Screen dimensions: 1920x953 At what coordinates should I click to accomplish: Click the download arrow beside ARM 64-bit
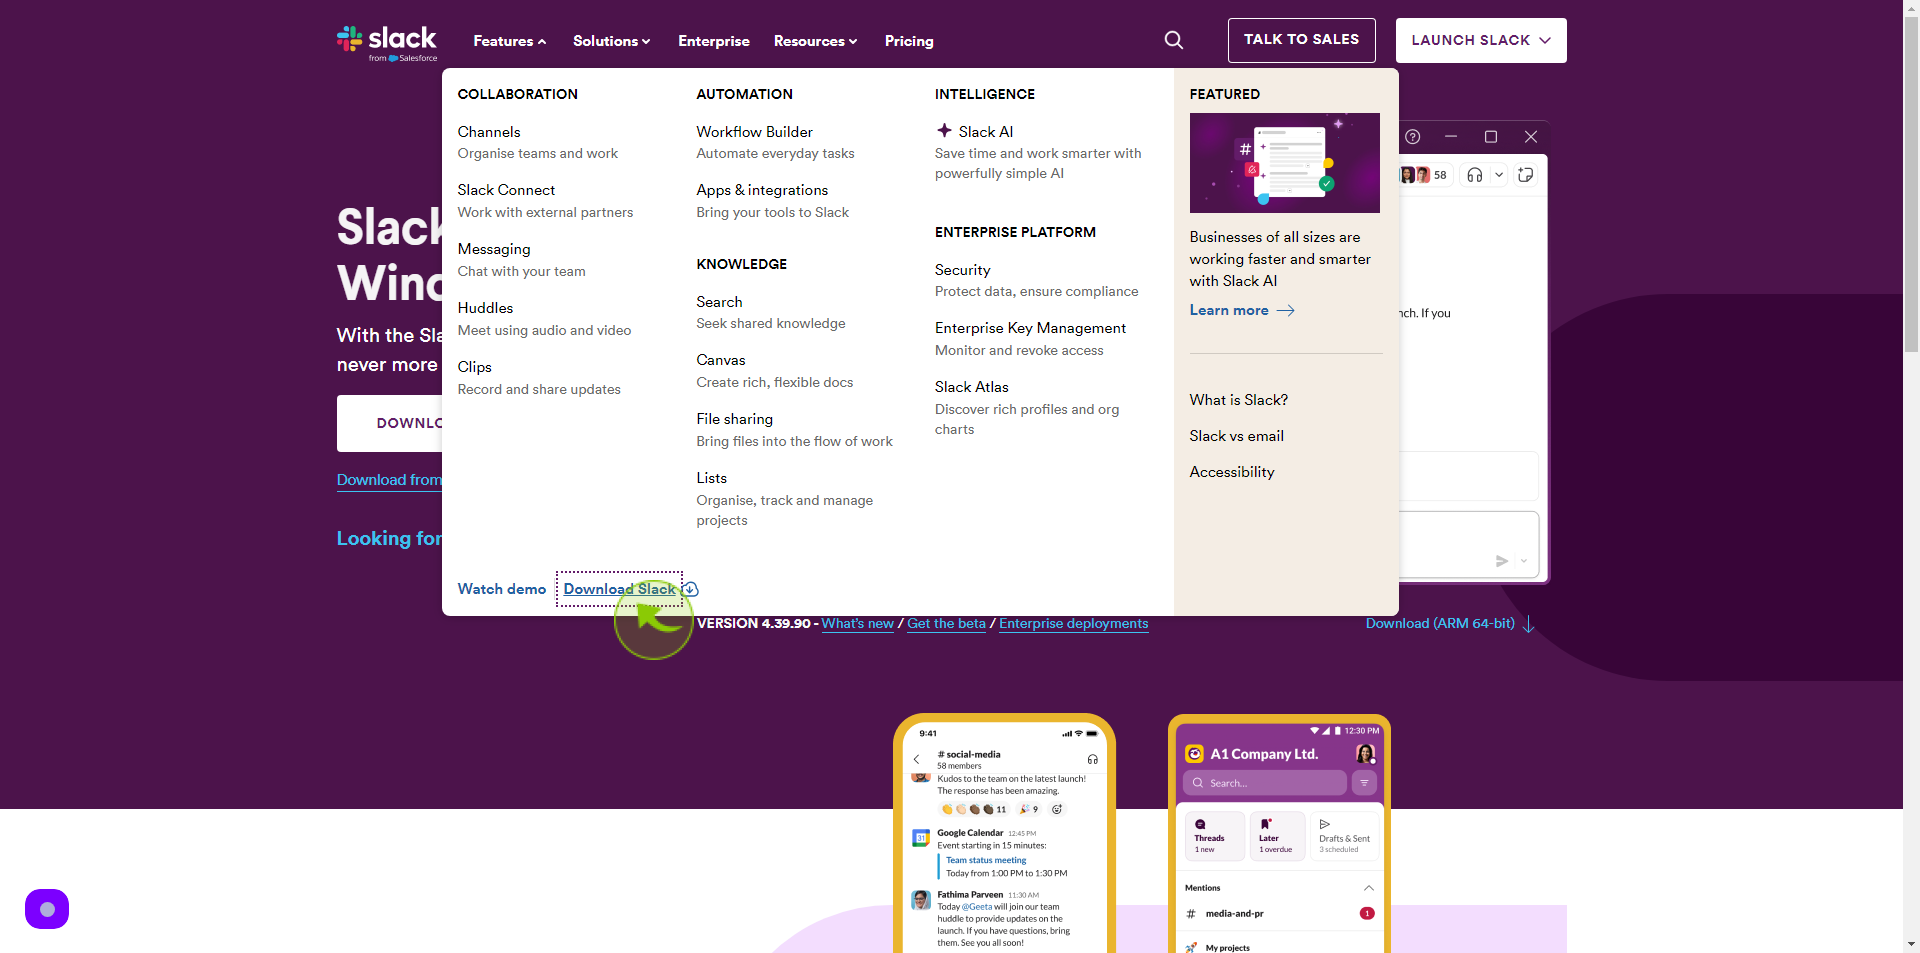[x=1528, y=624]
